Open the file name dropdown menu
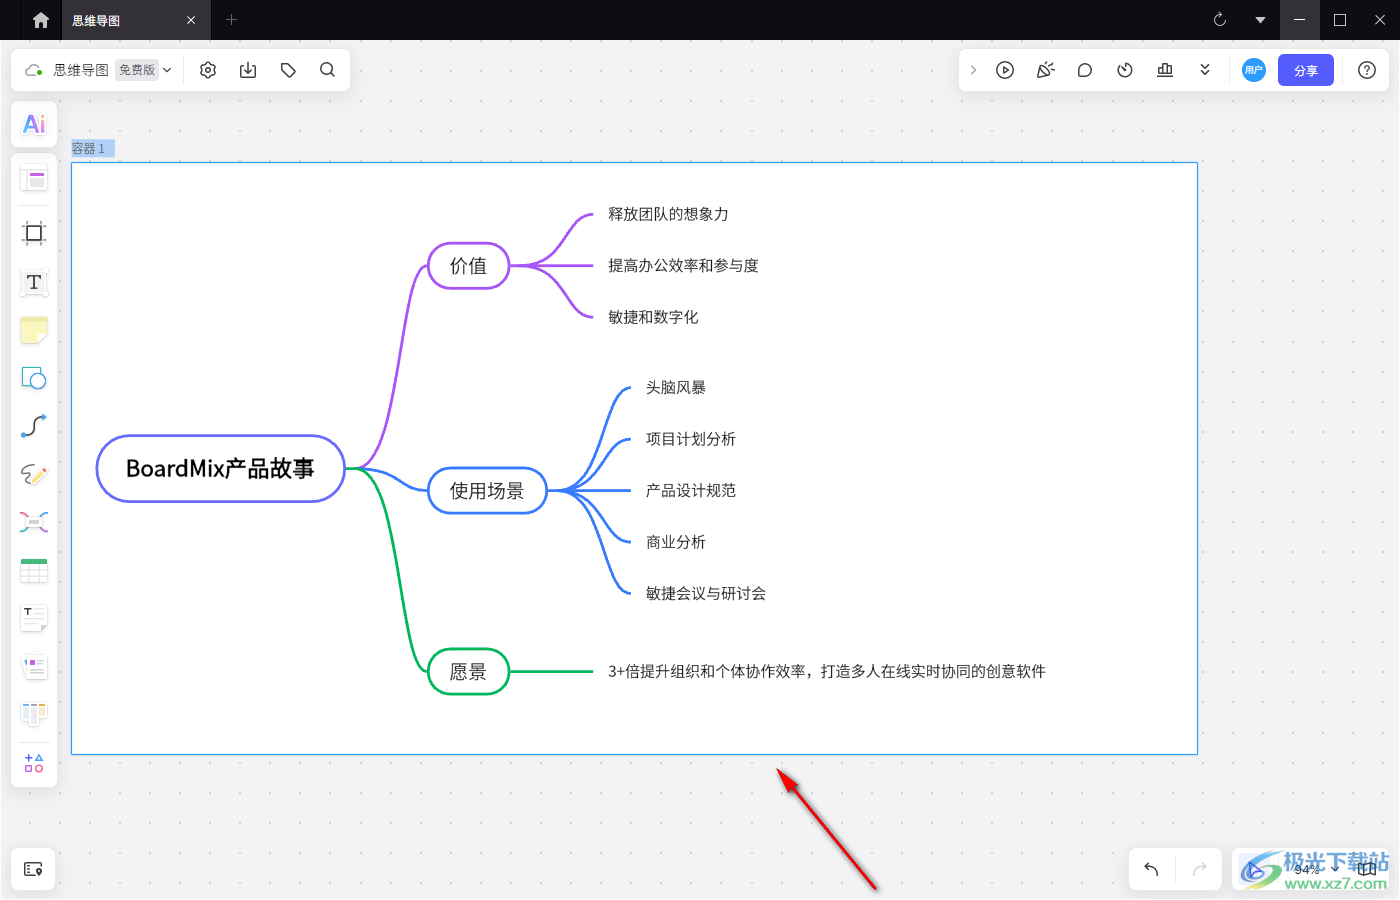Screen dimensions: 1400x900 click(x=167, y=70)
